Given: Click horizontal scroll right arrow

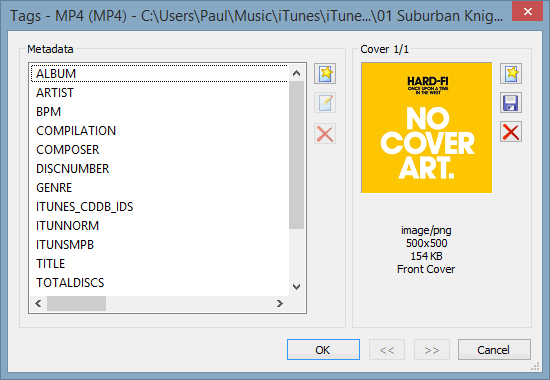Looking at the screenshot, I should tap(280, 303).
